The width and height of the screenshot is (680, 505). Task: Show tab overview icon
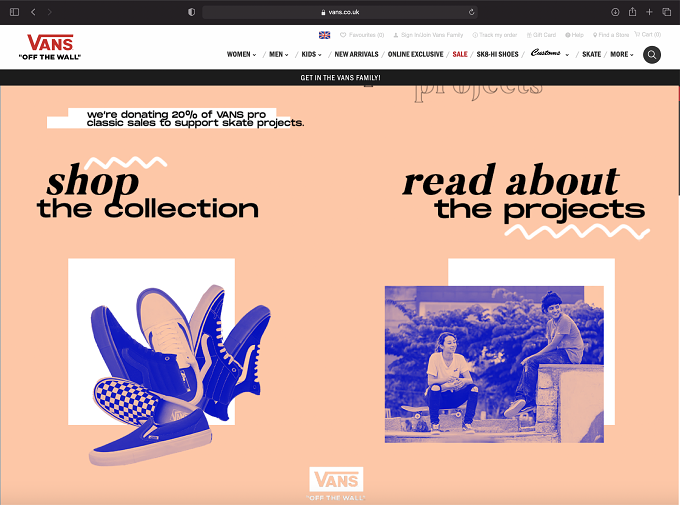click(667, 12)
